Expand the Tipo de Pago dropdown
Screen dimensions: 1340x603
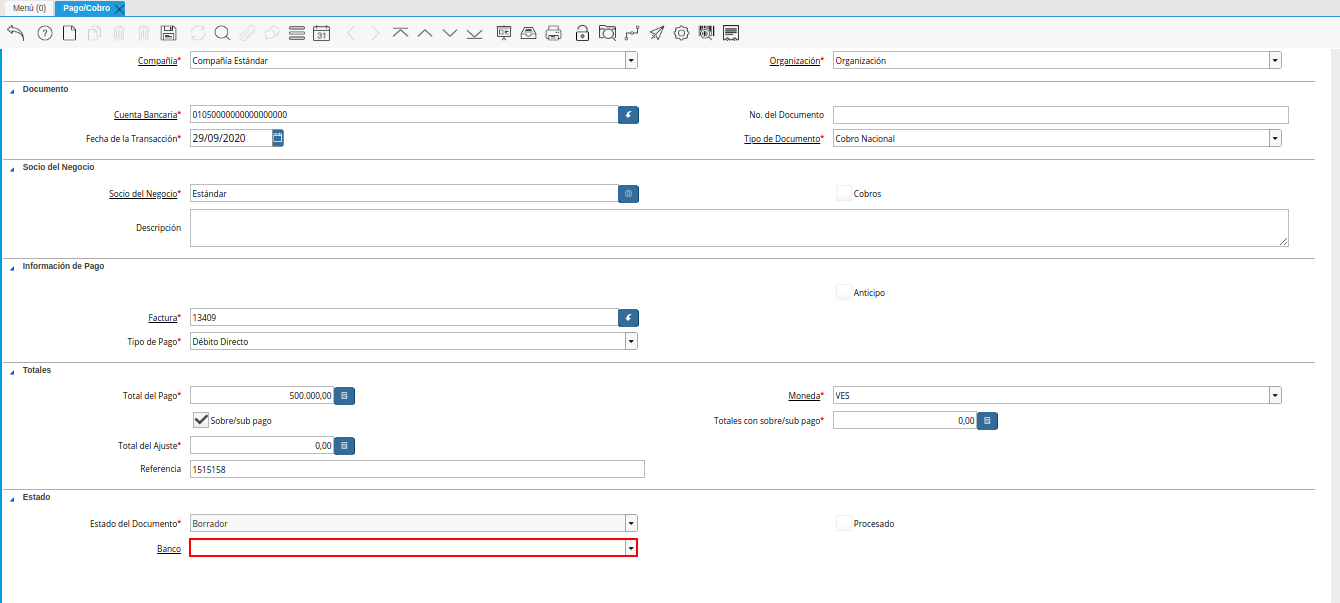pyautogui.click(x=631, y=342)
